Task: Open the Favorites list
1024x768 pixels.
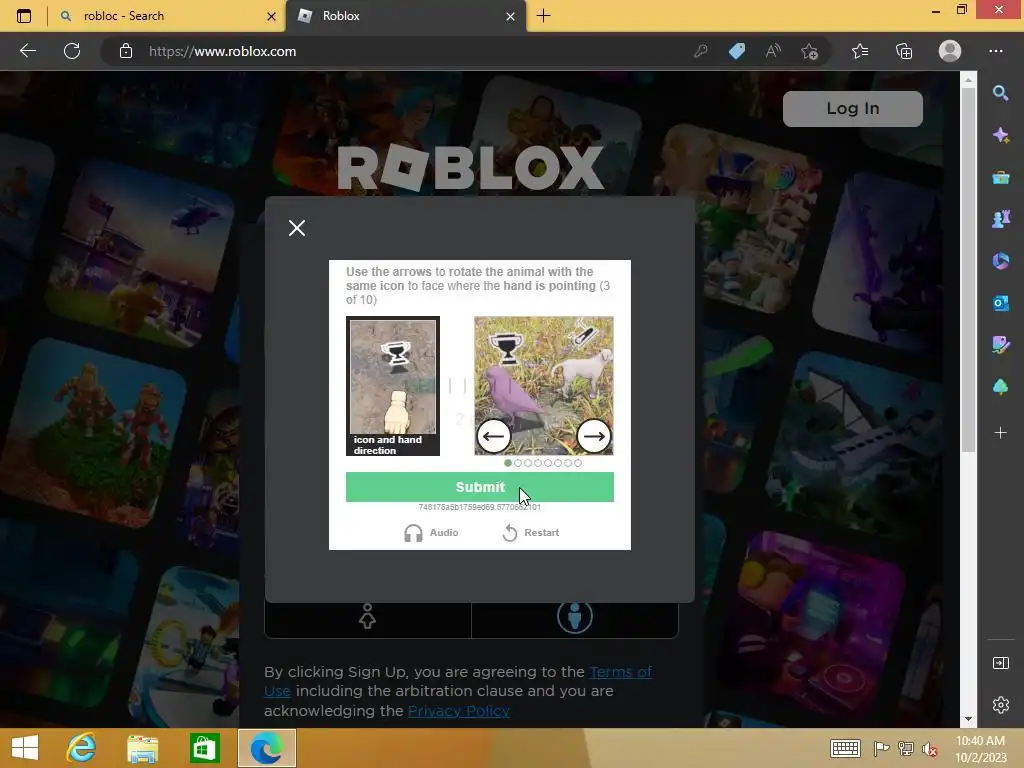Action: (x=860, y=51)
